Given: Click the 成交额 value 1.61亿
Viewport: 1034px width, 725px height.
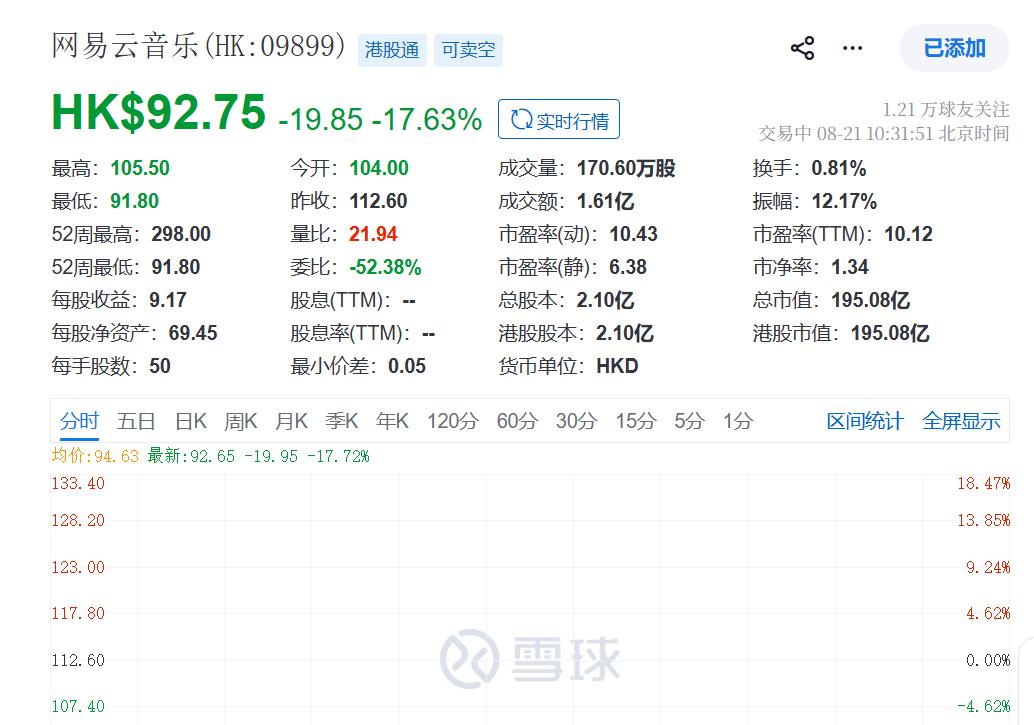Looking at the screenshot, I should 605,201.
